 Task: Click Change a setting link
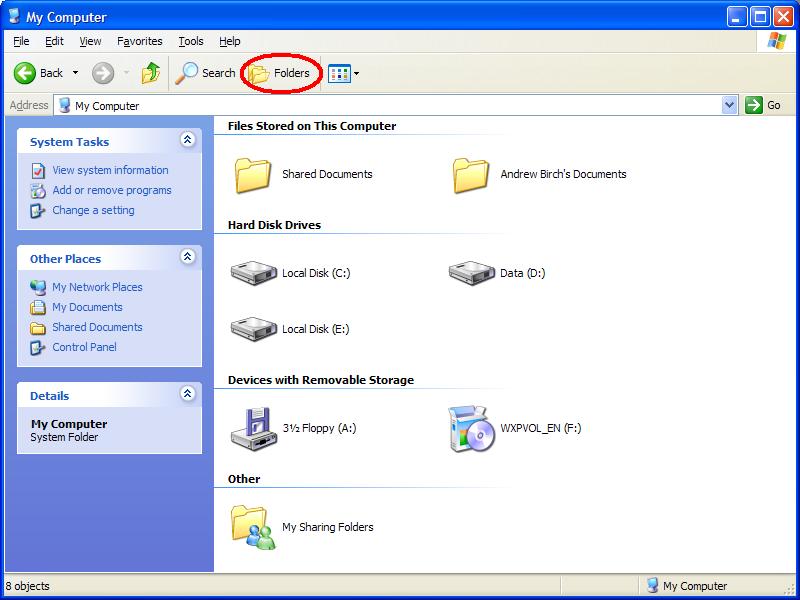(x=93, y=210)
